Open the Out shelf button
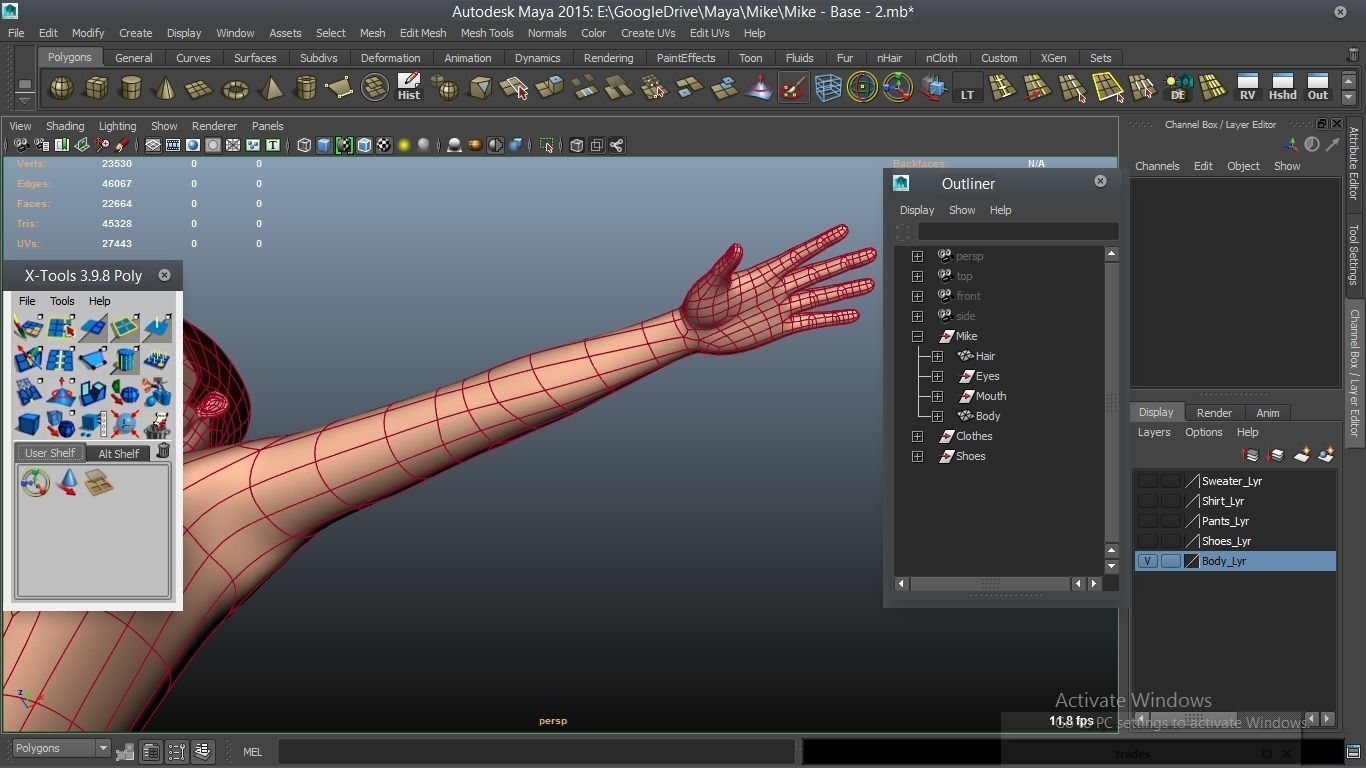 point(1318,88)
